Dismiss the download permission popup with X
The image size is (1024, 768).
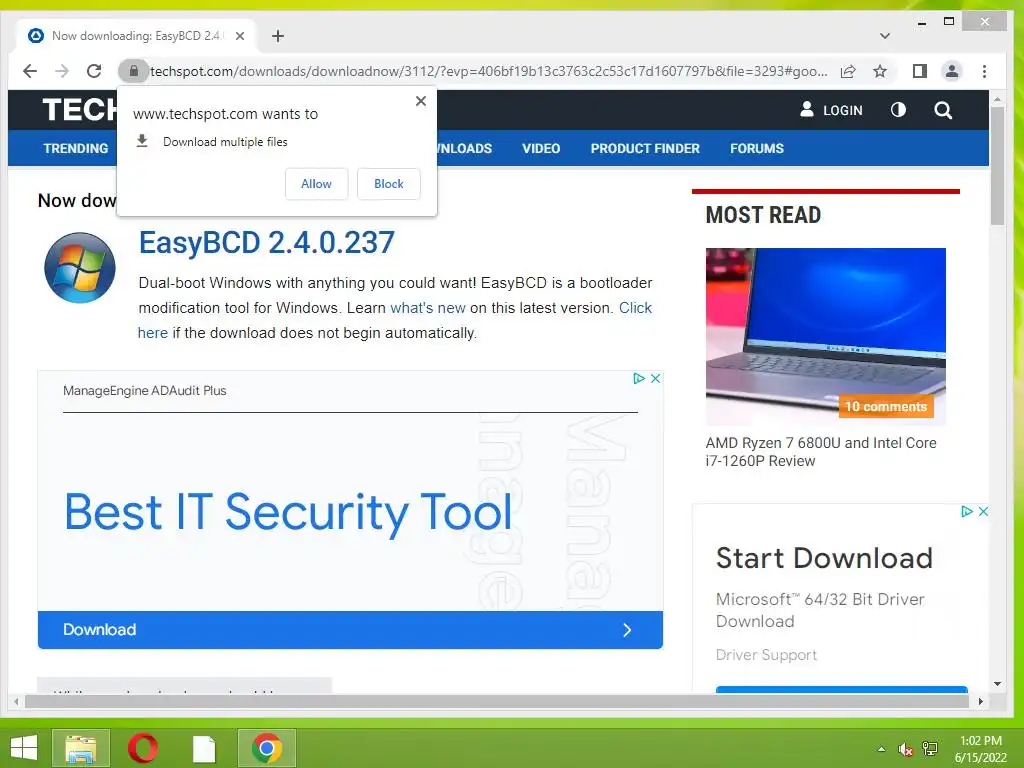coord(421,101)
